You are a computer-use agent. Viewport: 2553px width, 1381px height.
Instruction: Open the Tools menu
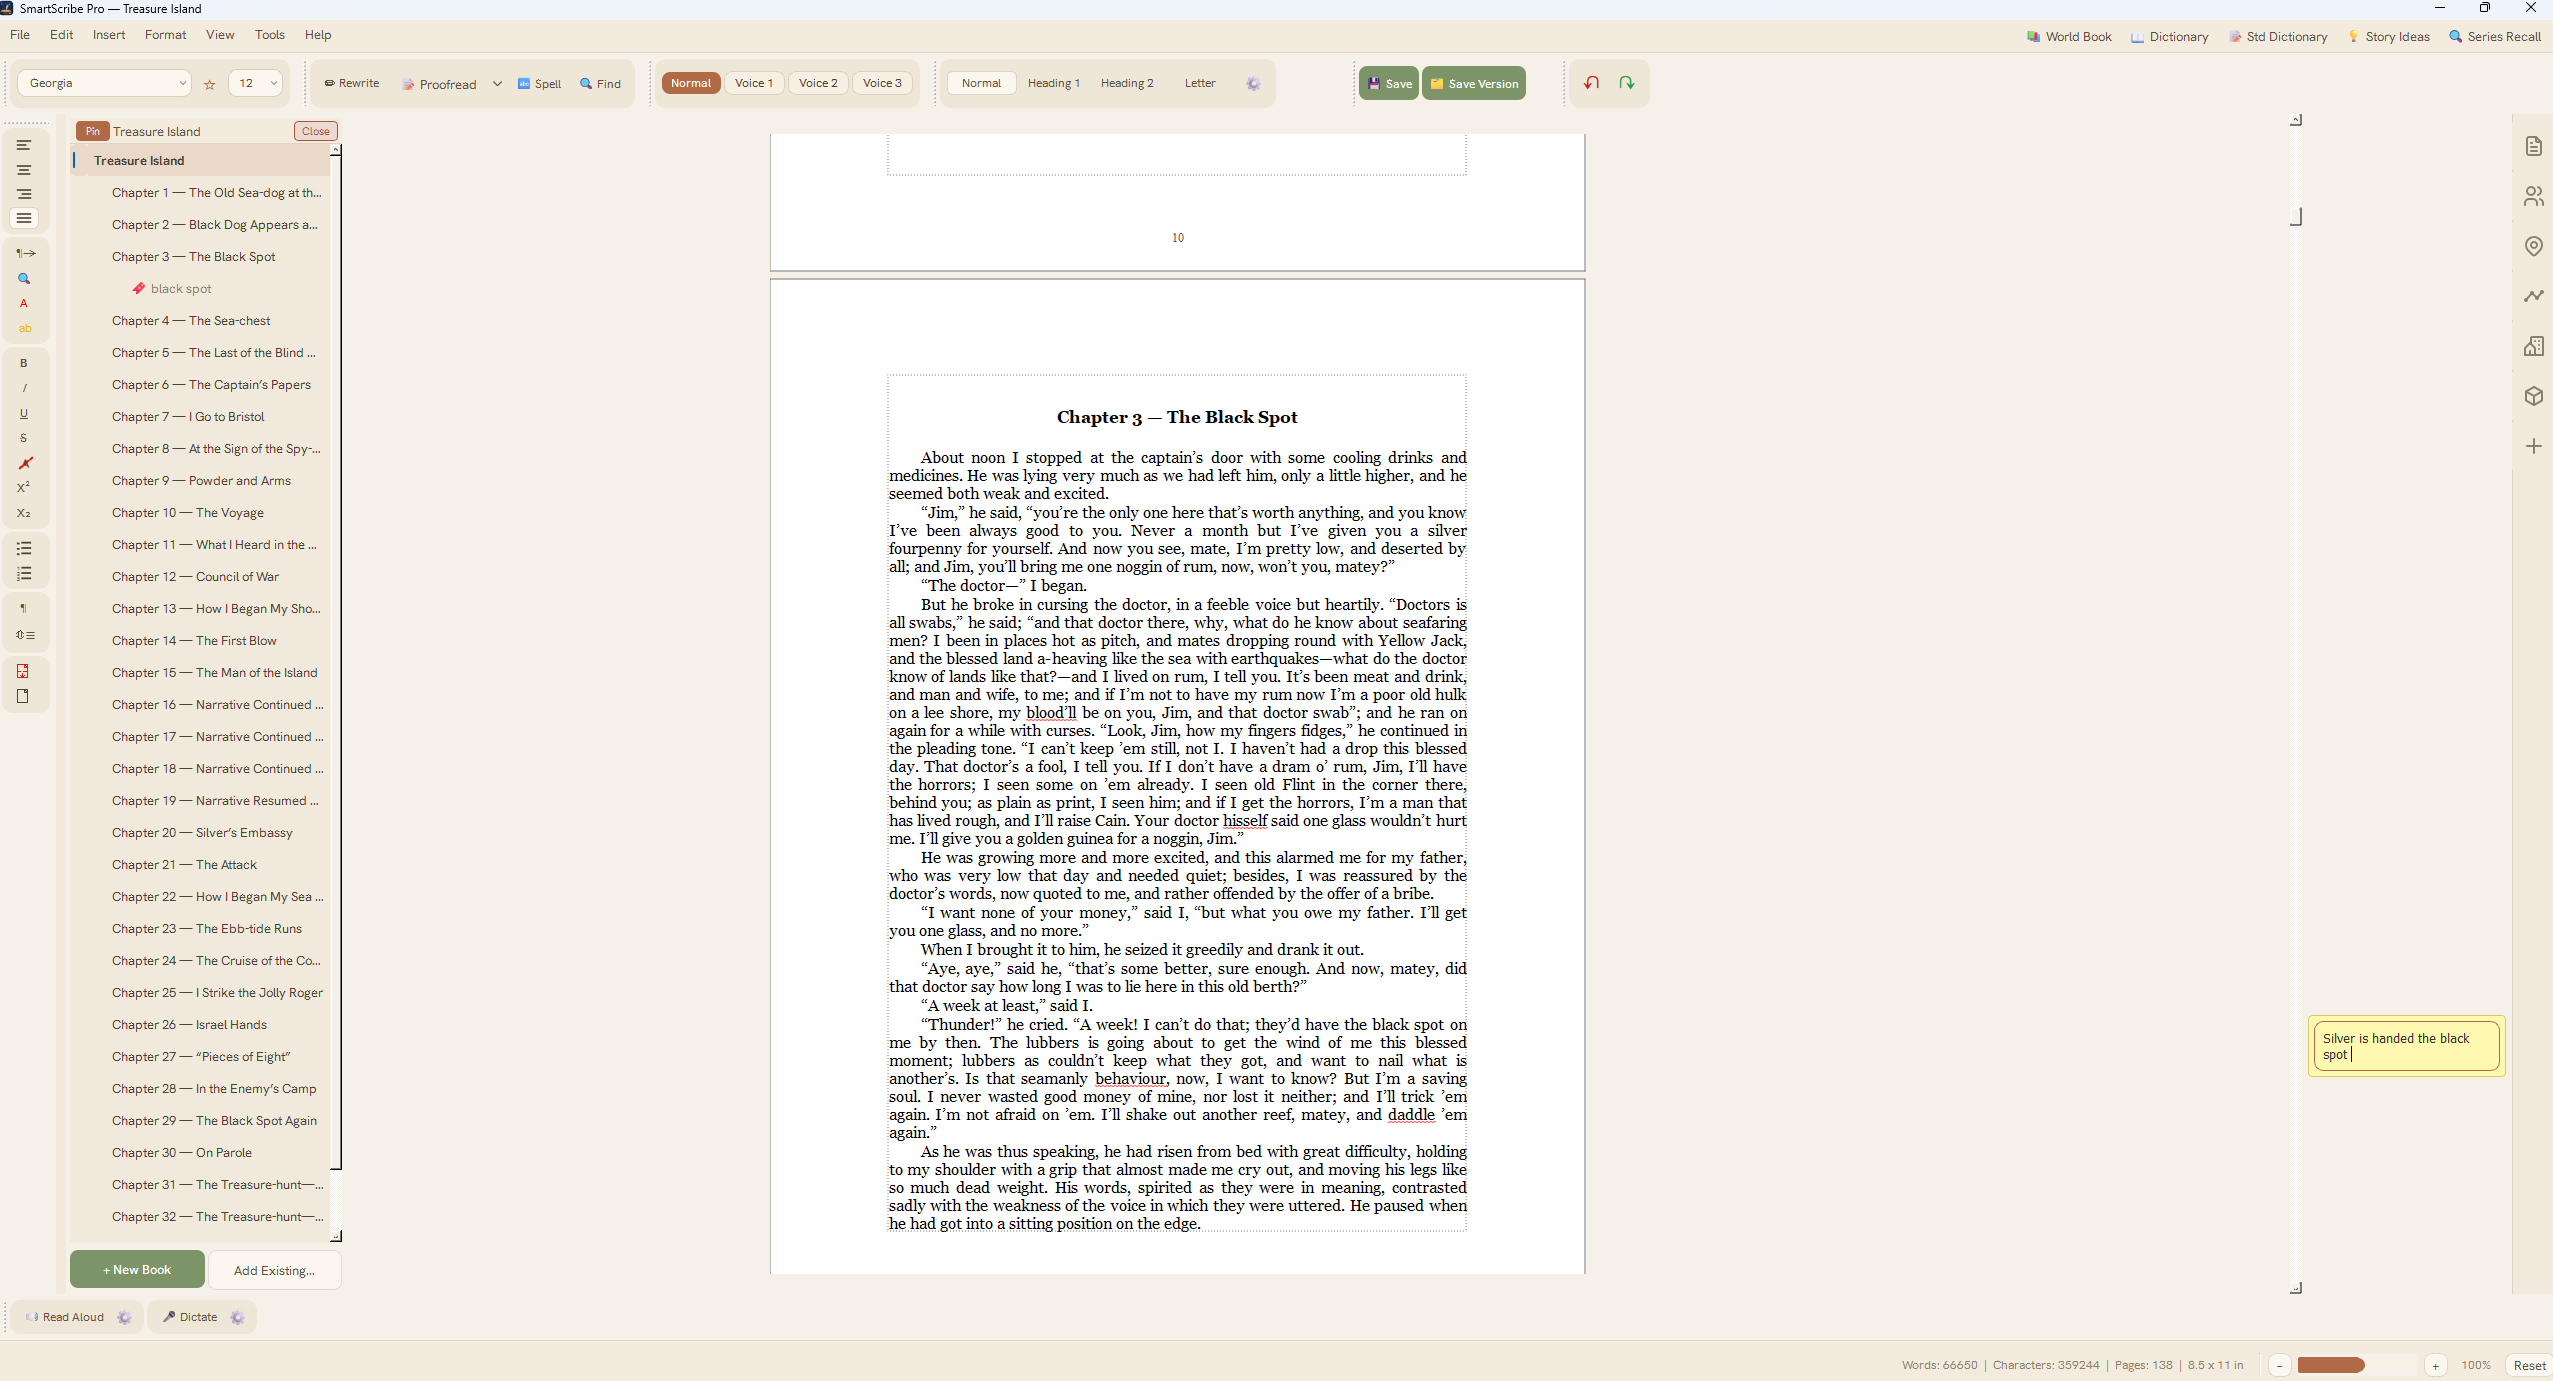pyautogui.click(x=270, y=35)
